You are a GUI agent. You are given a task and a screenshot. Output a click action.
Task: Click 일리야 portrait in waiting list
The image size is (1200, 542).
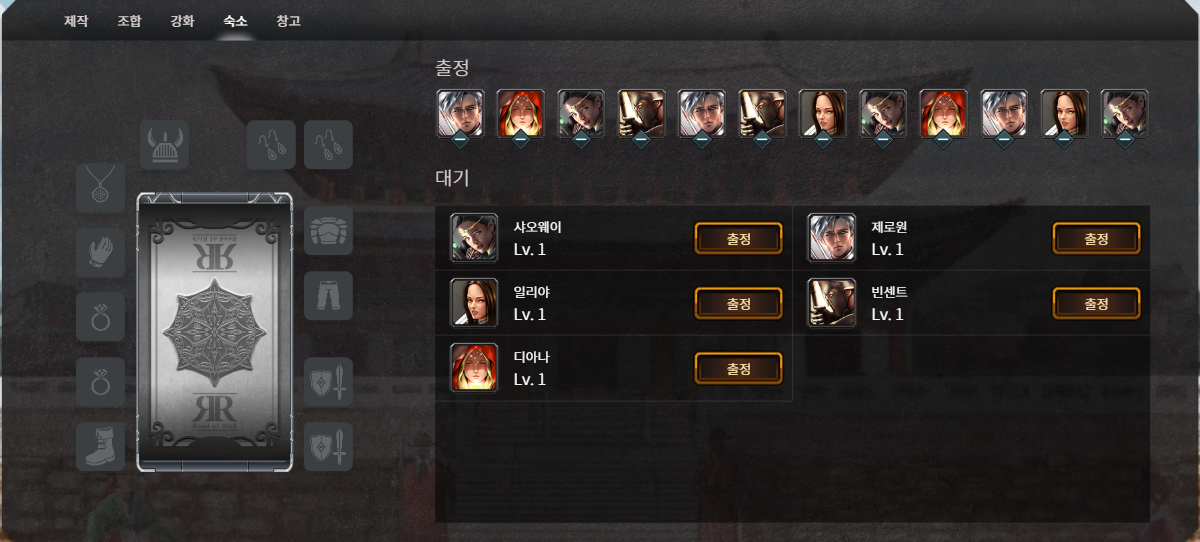[474, 303]
